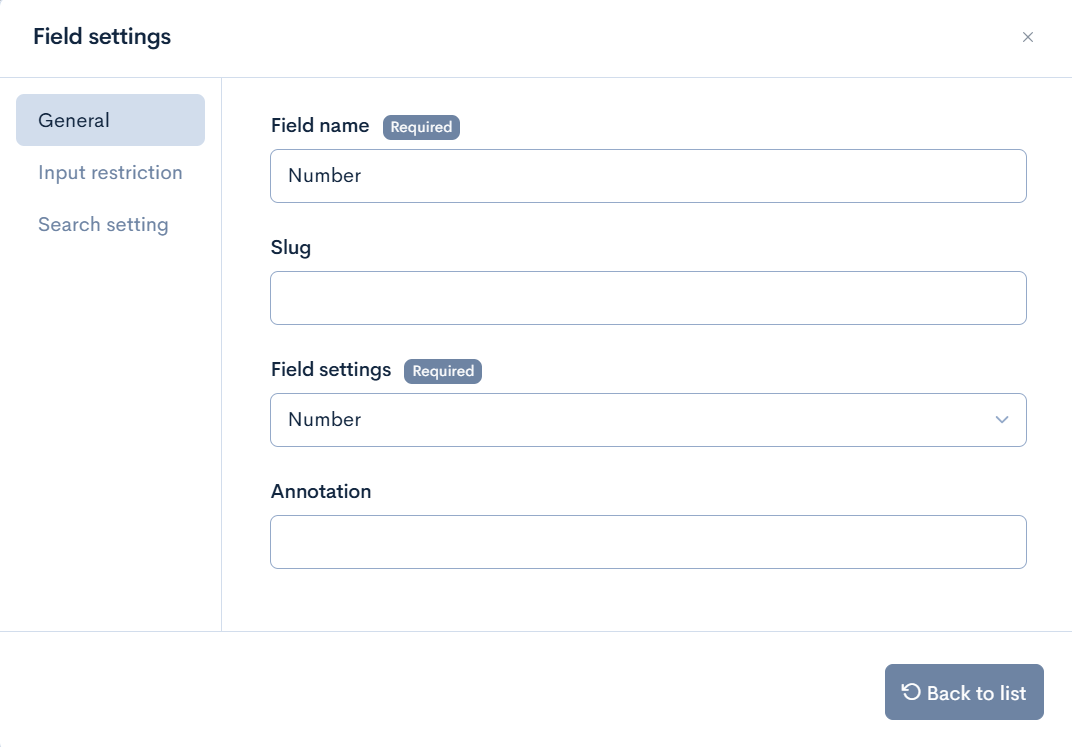Select the Number text in Field name

click(326, 175)
